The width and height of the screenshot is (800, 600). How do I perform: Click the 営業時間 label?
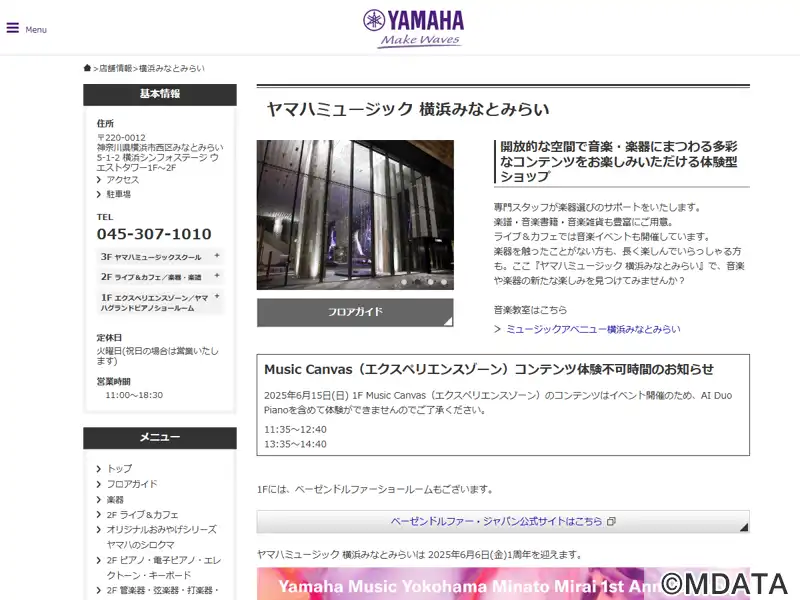click(x=114, y=381)
